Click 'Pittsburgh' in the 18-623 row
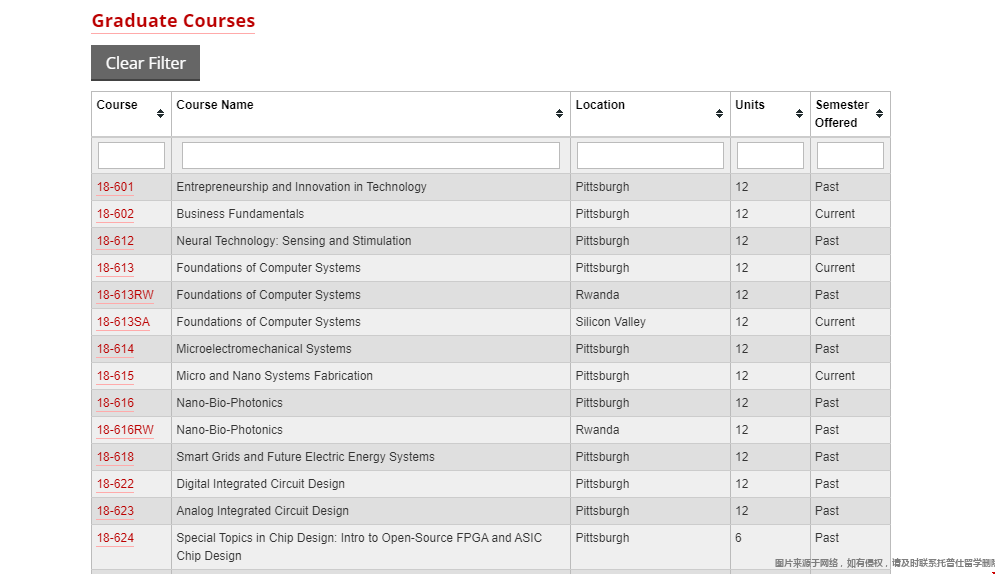 [602, 511]
